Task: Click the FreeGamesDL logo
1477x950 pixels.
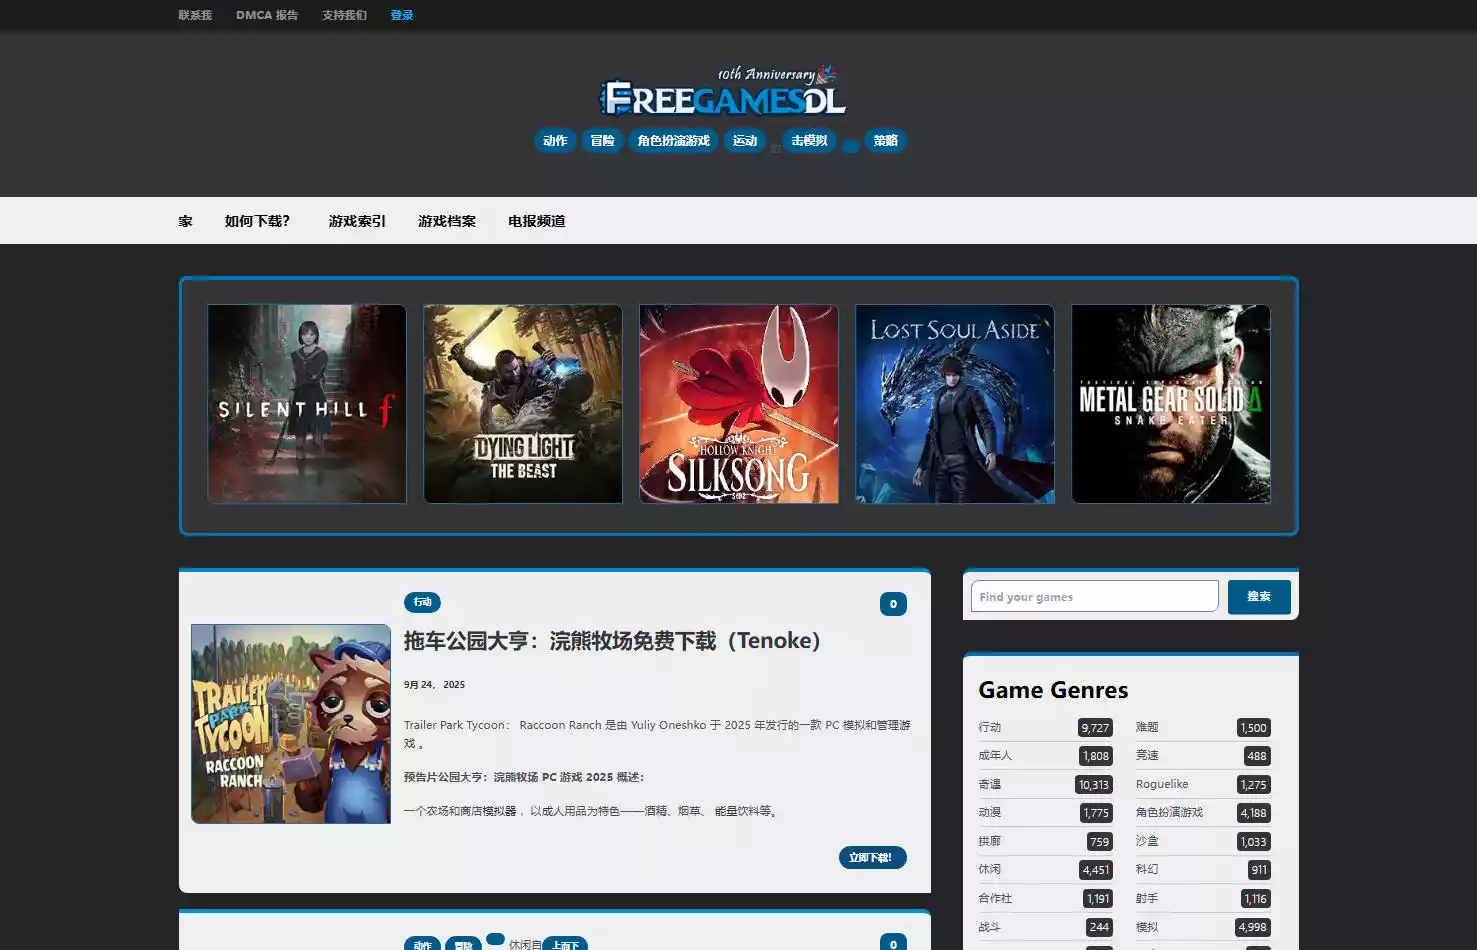Action: (x=722, y=92)
